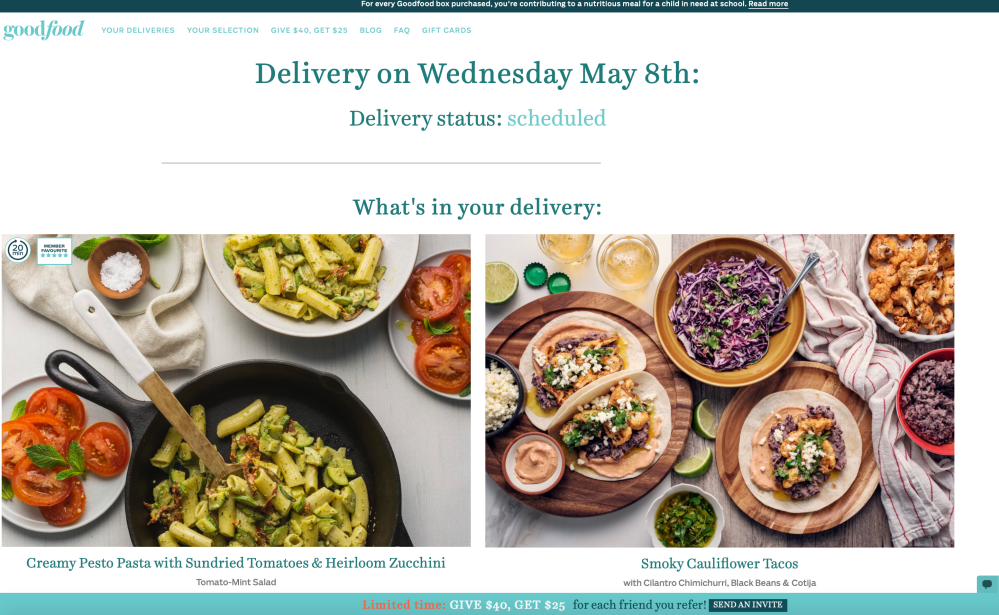The height and width of the screenshot is (615, 999).
Task: Click Smoky Cauliflower Tacos title
Action: click(719, 563)
